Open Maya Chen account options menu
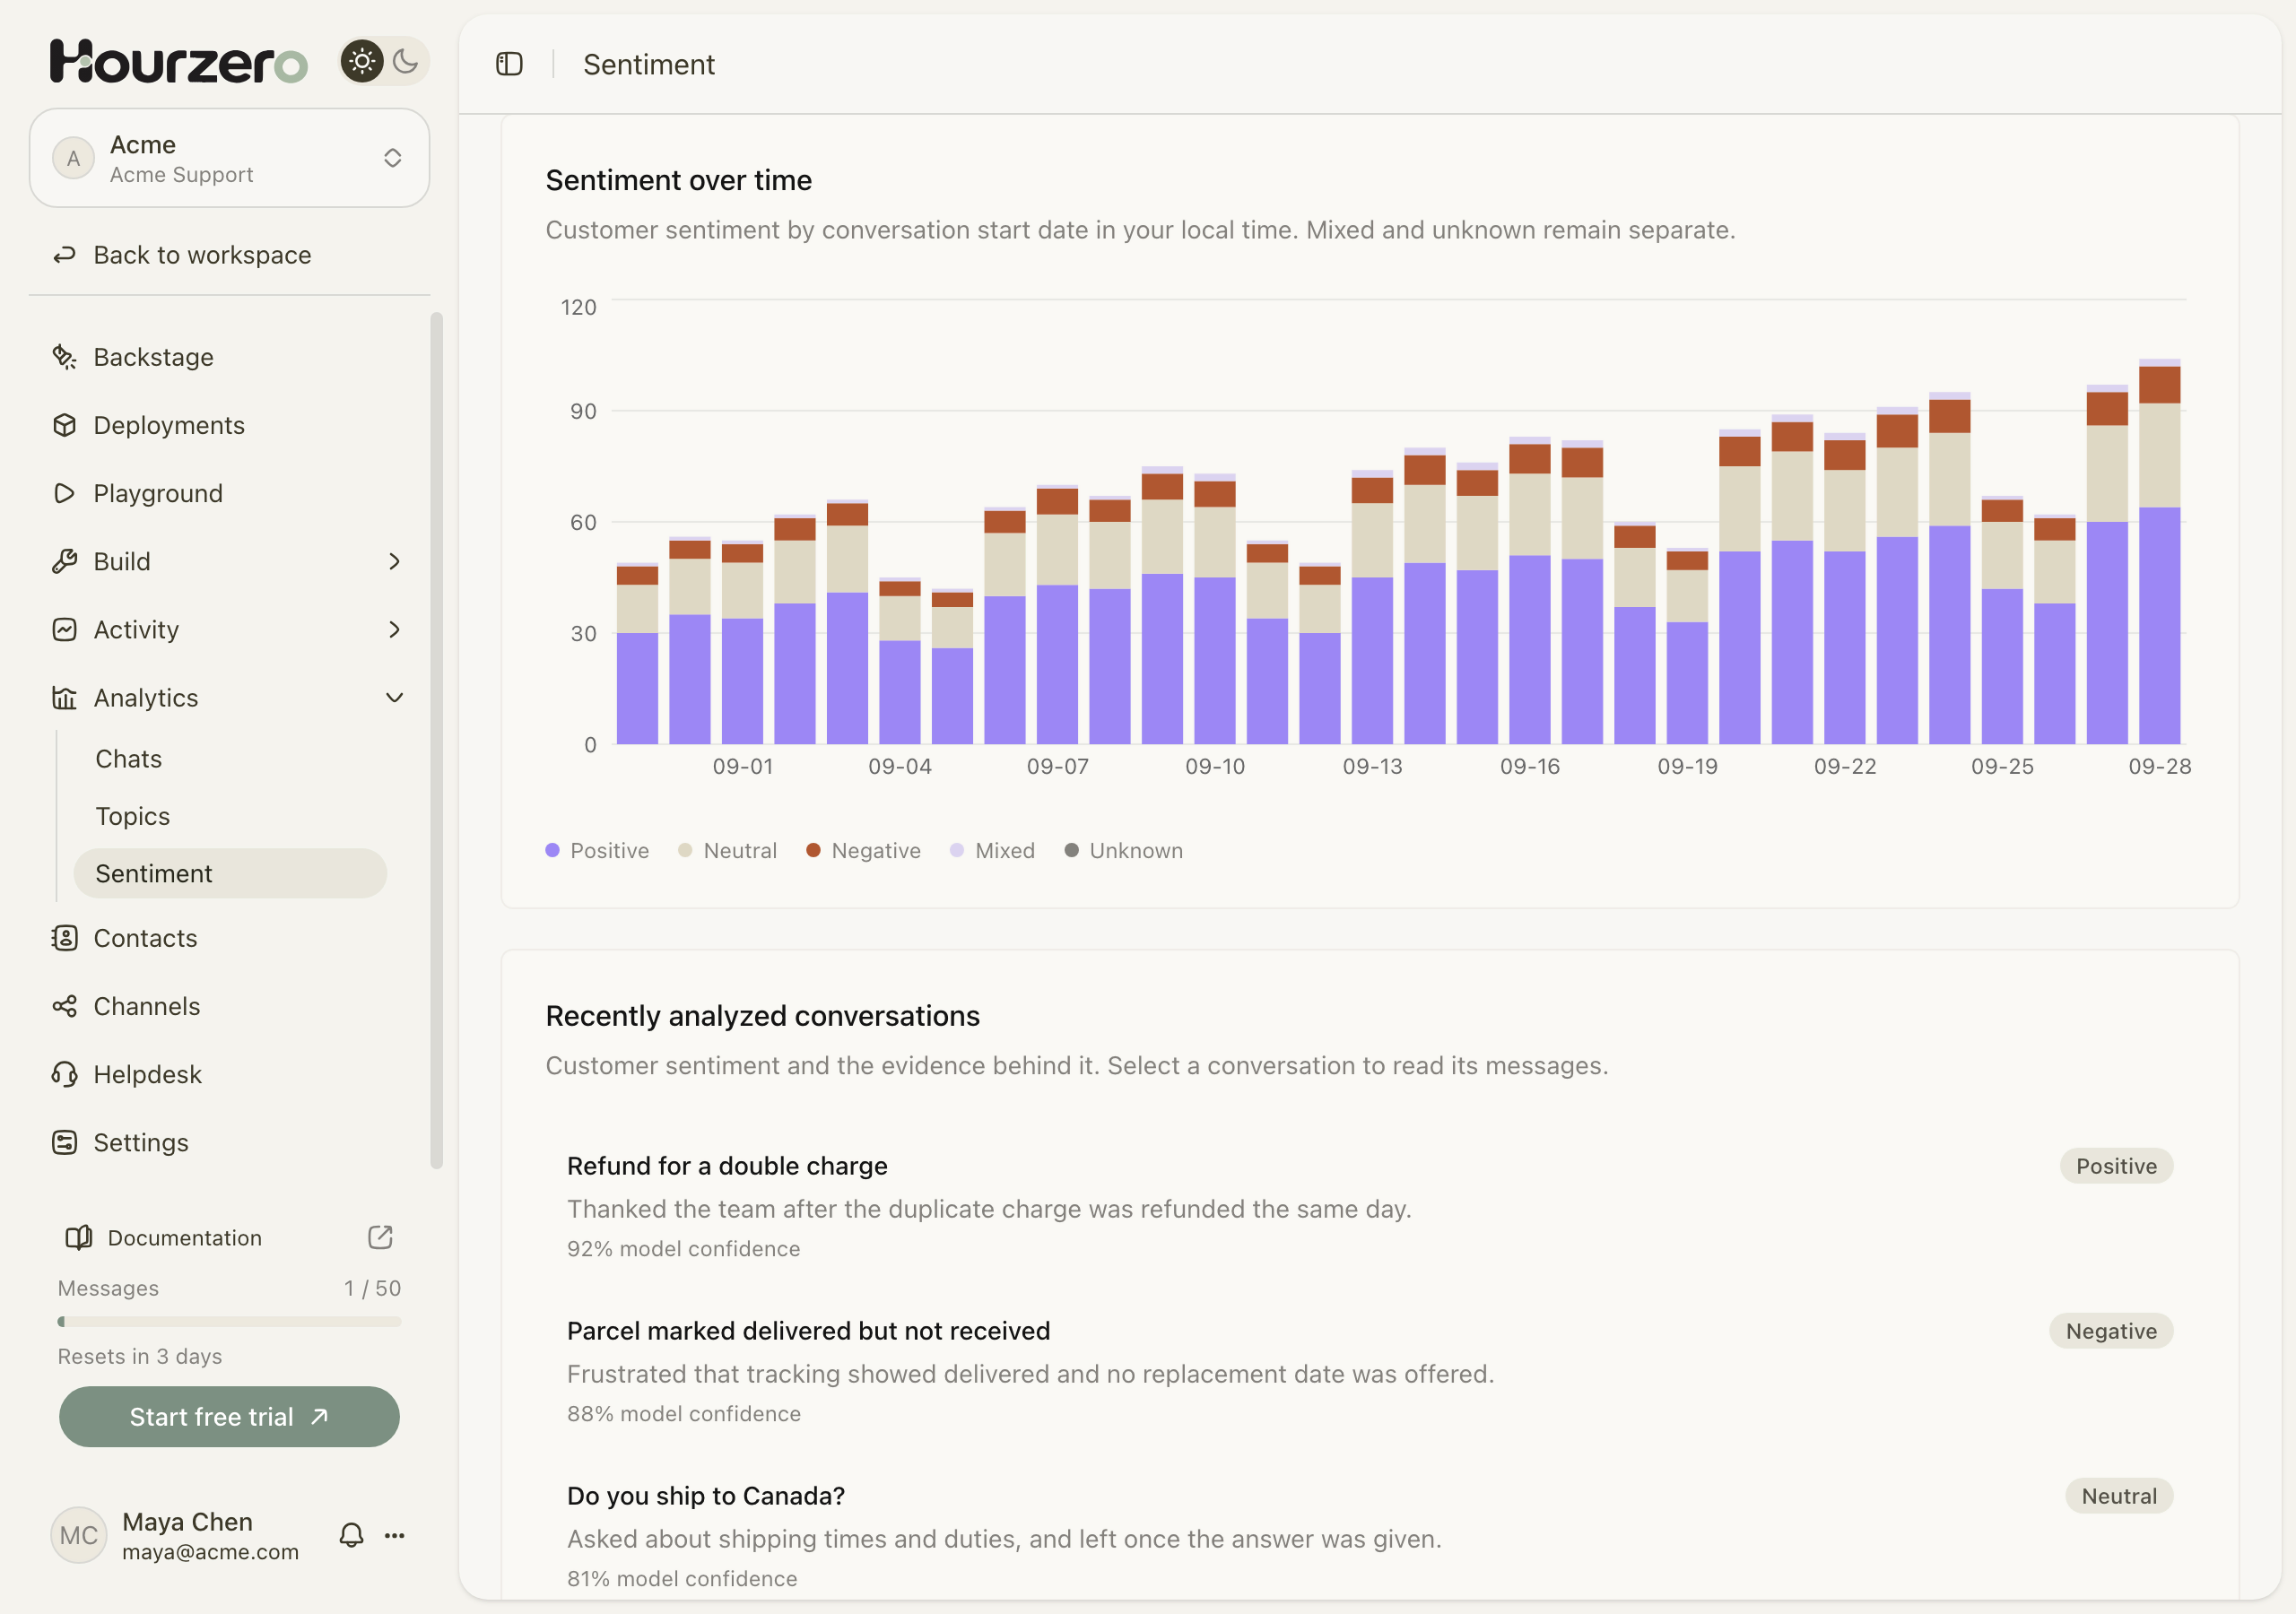 [395, 1535]
